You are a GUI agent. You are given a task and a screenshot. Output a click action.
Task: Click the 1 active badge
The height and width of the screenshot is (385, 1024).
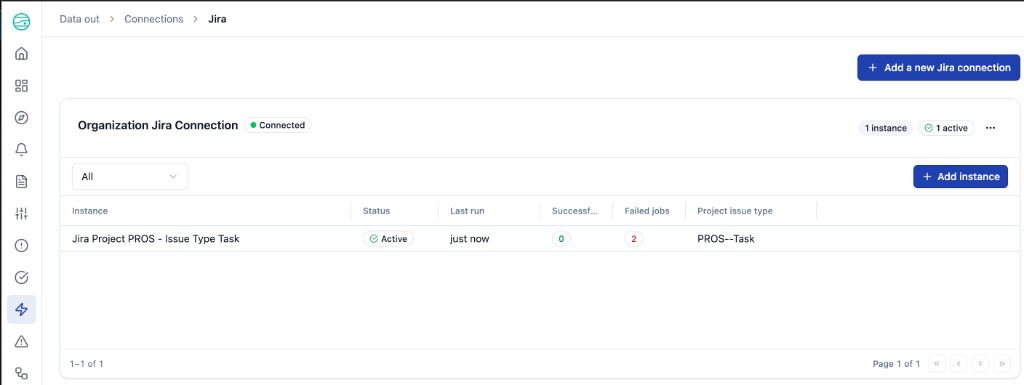tap(946, 128)
